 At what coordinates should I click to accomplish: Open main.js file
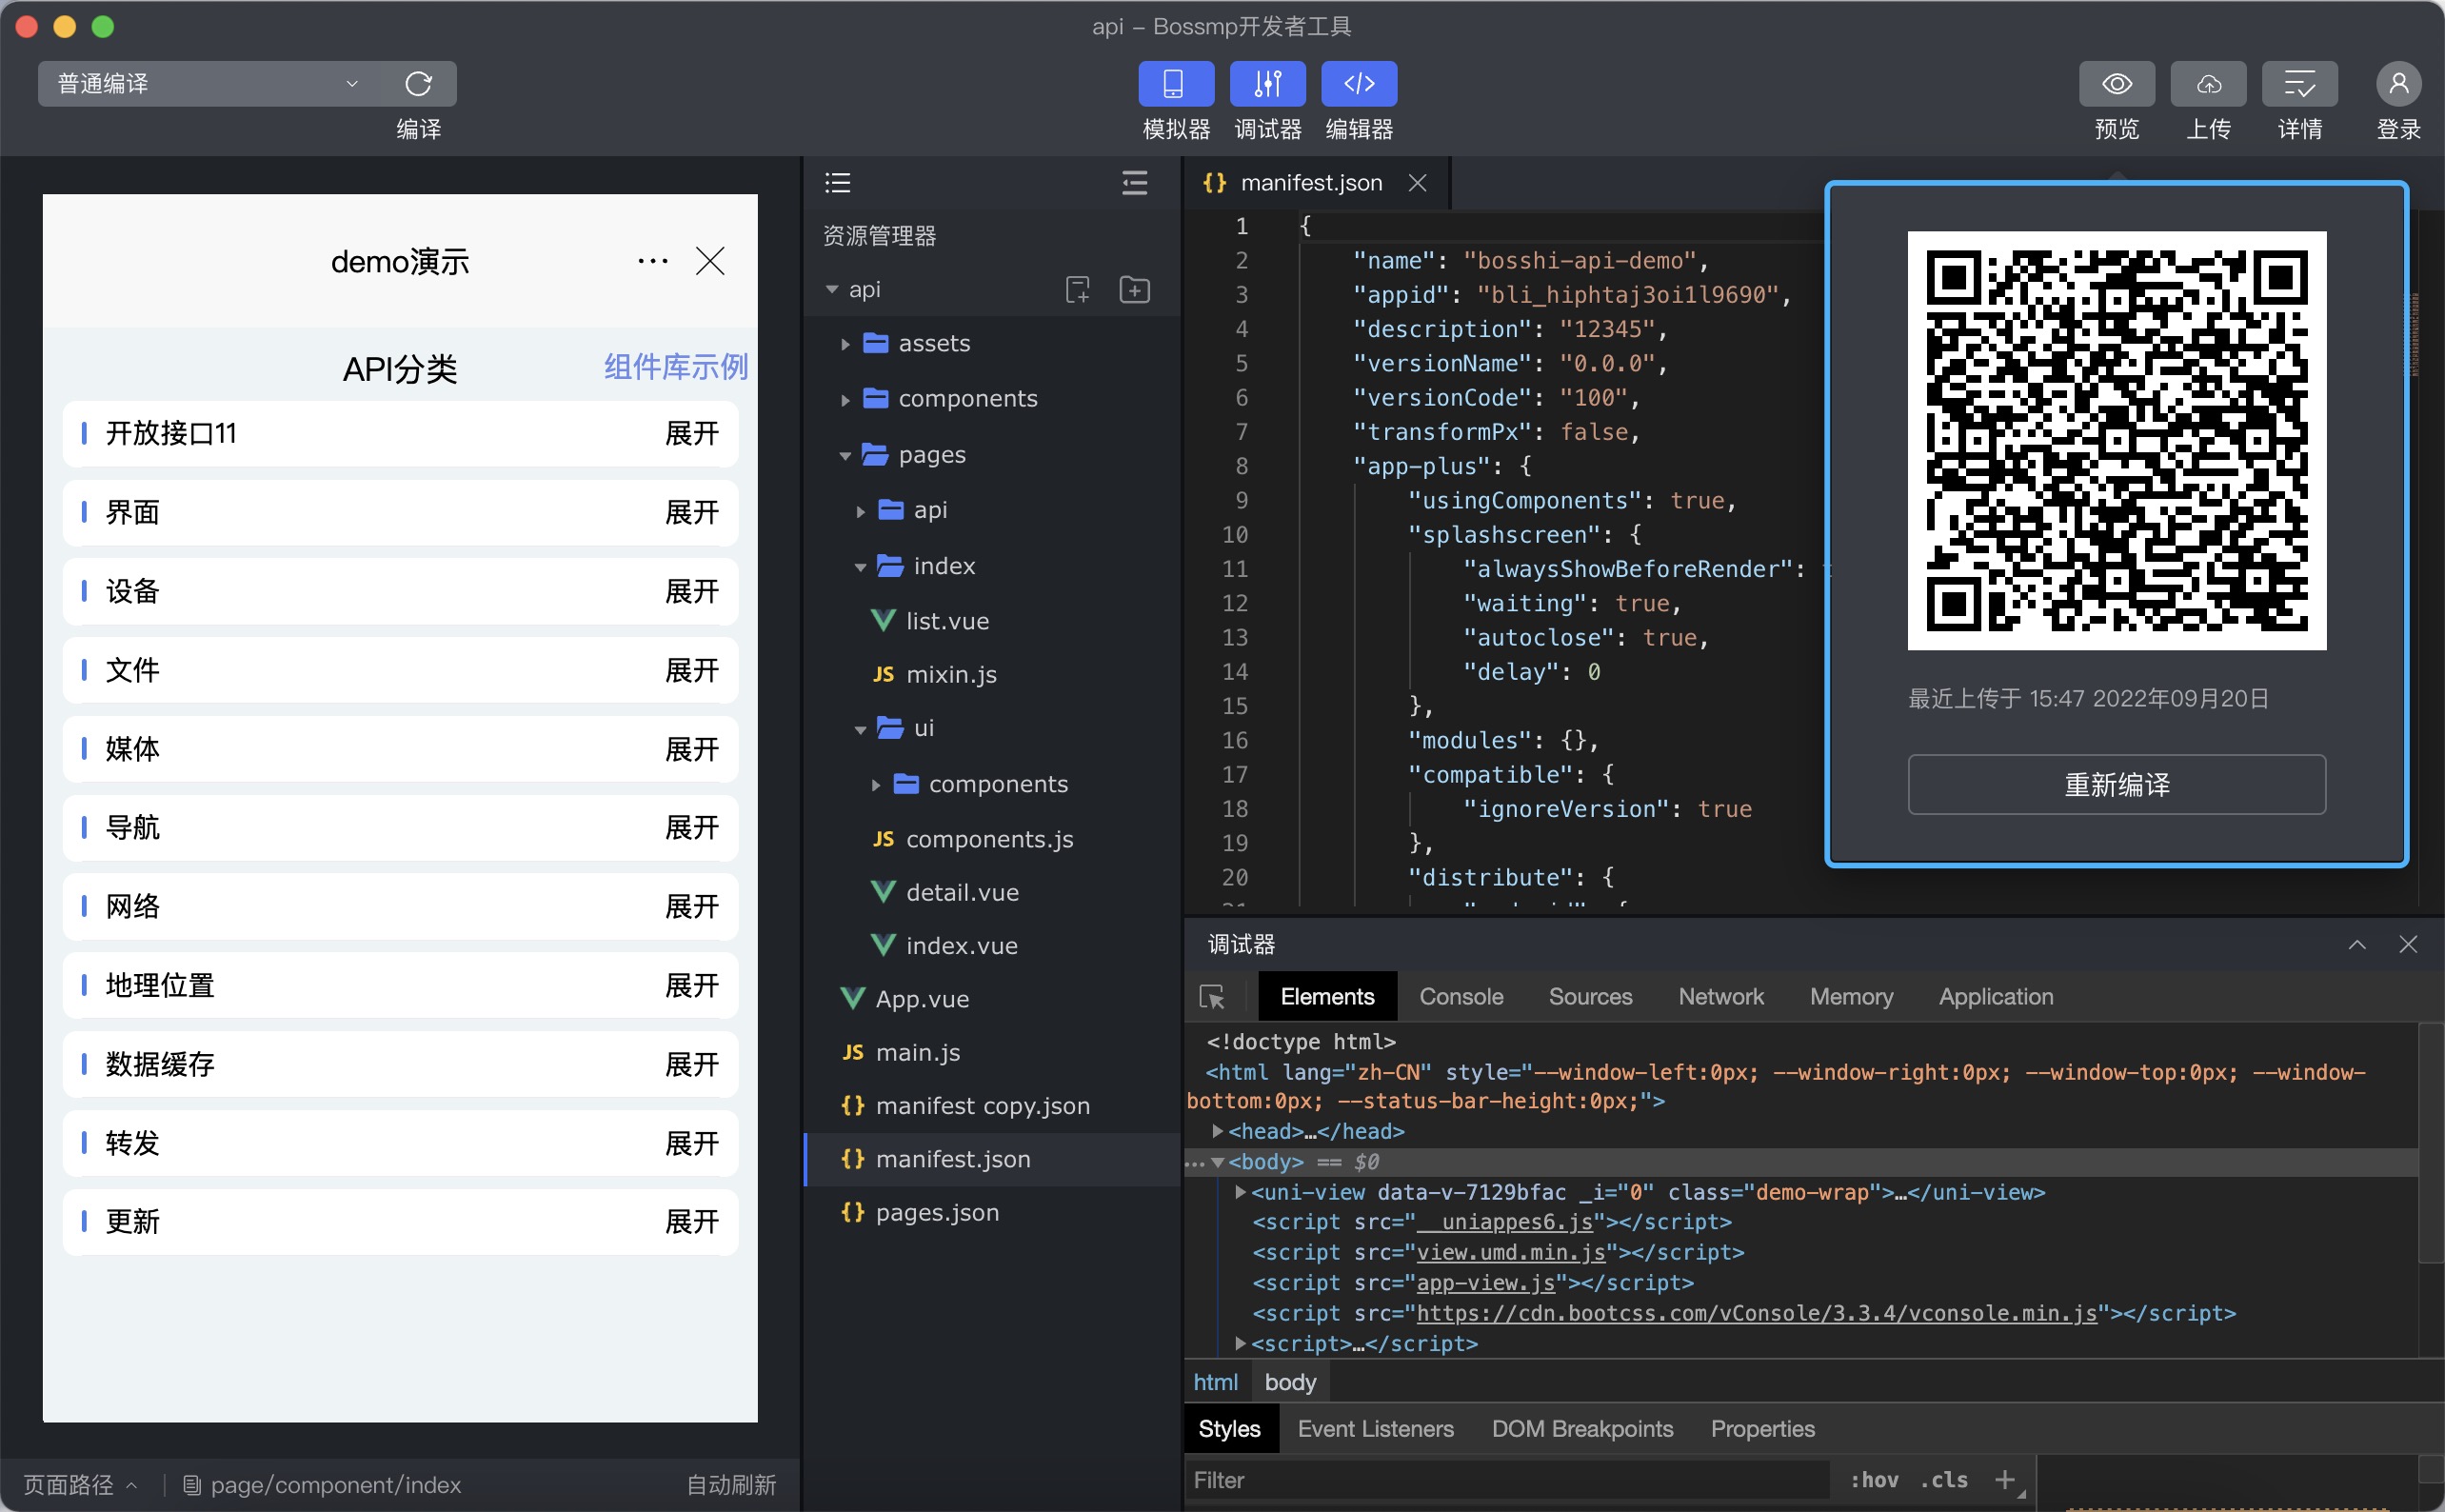coord(917,1052)
